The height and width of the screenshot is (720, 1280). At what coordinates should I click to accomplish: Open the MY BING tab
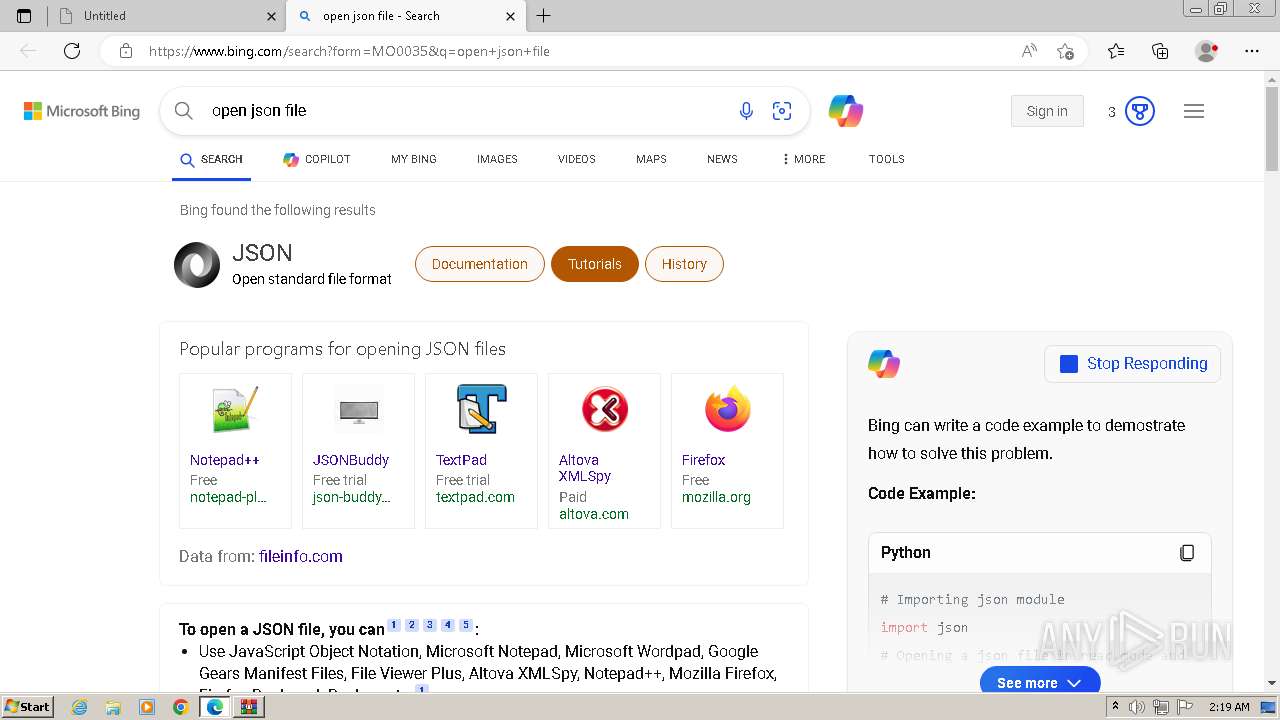tap(414, 159)
